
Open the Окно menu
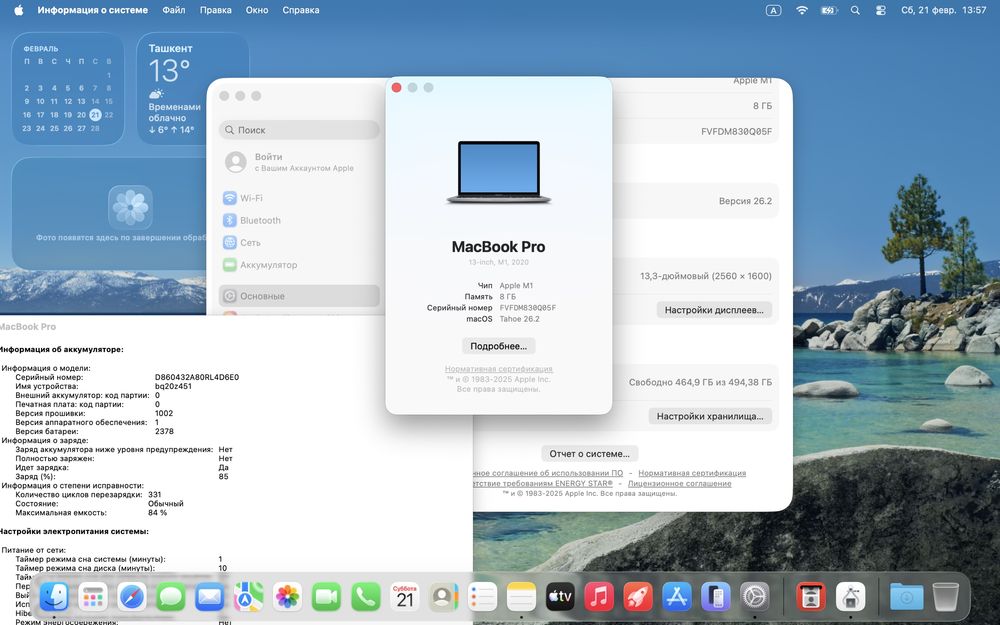pos(257,10)
